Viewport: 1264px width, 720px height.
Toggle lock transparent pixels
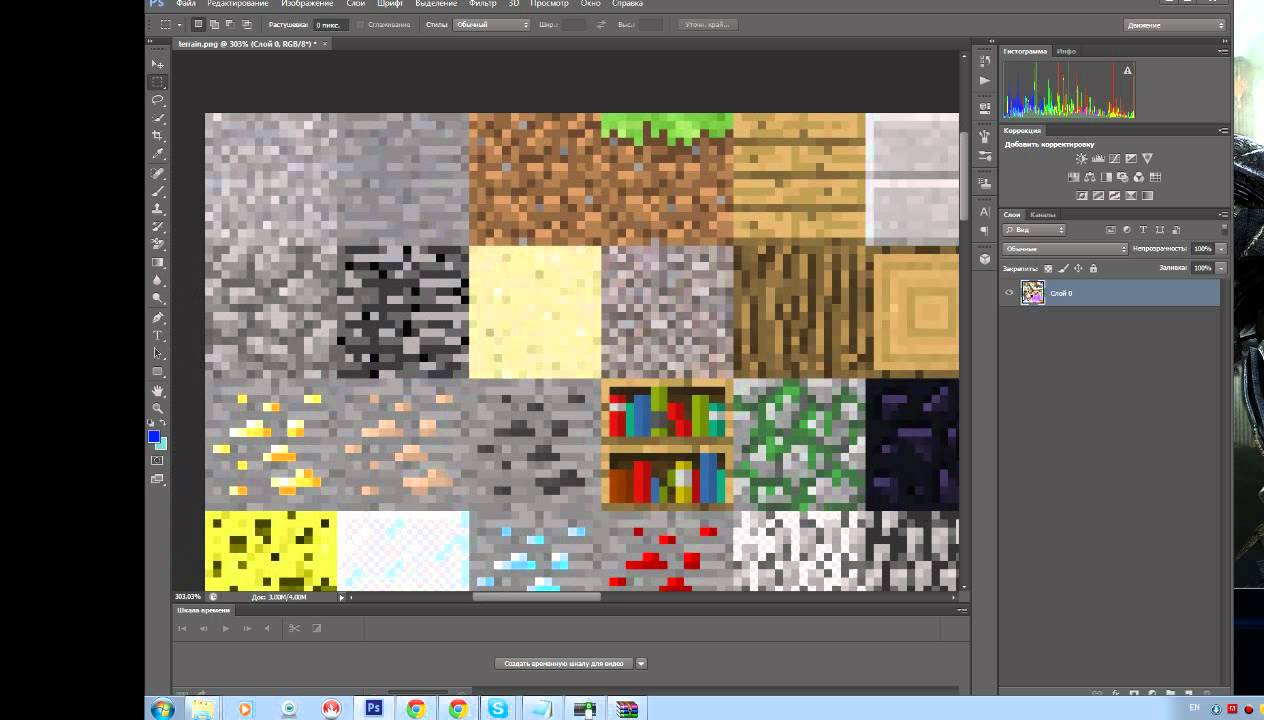click(1048, 268)
